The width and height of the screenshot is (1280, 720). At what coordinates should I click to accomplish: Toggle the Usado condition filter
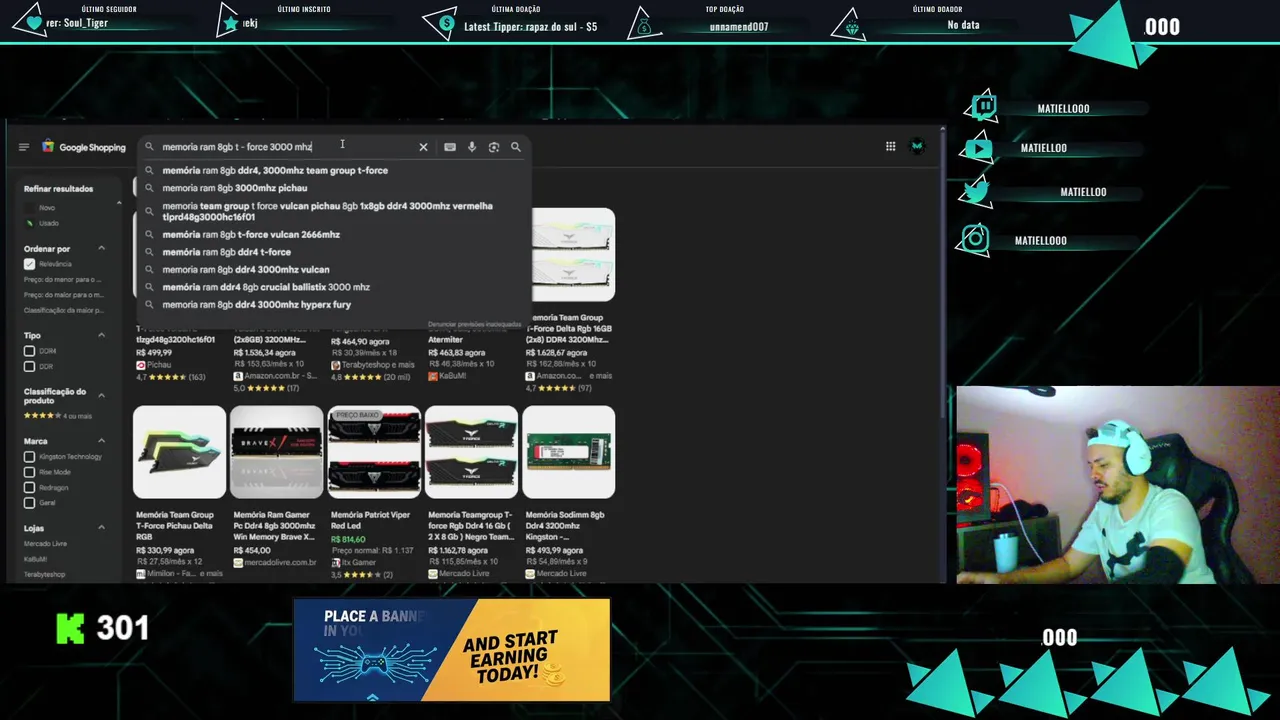click(x=29, y=223)
